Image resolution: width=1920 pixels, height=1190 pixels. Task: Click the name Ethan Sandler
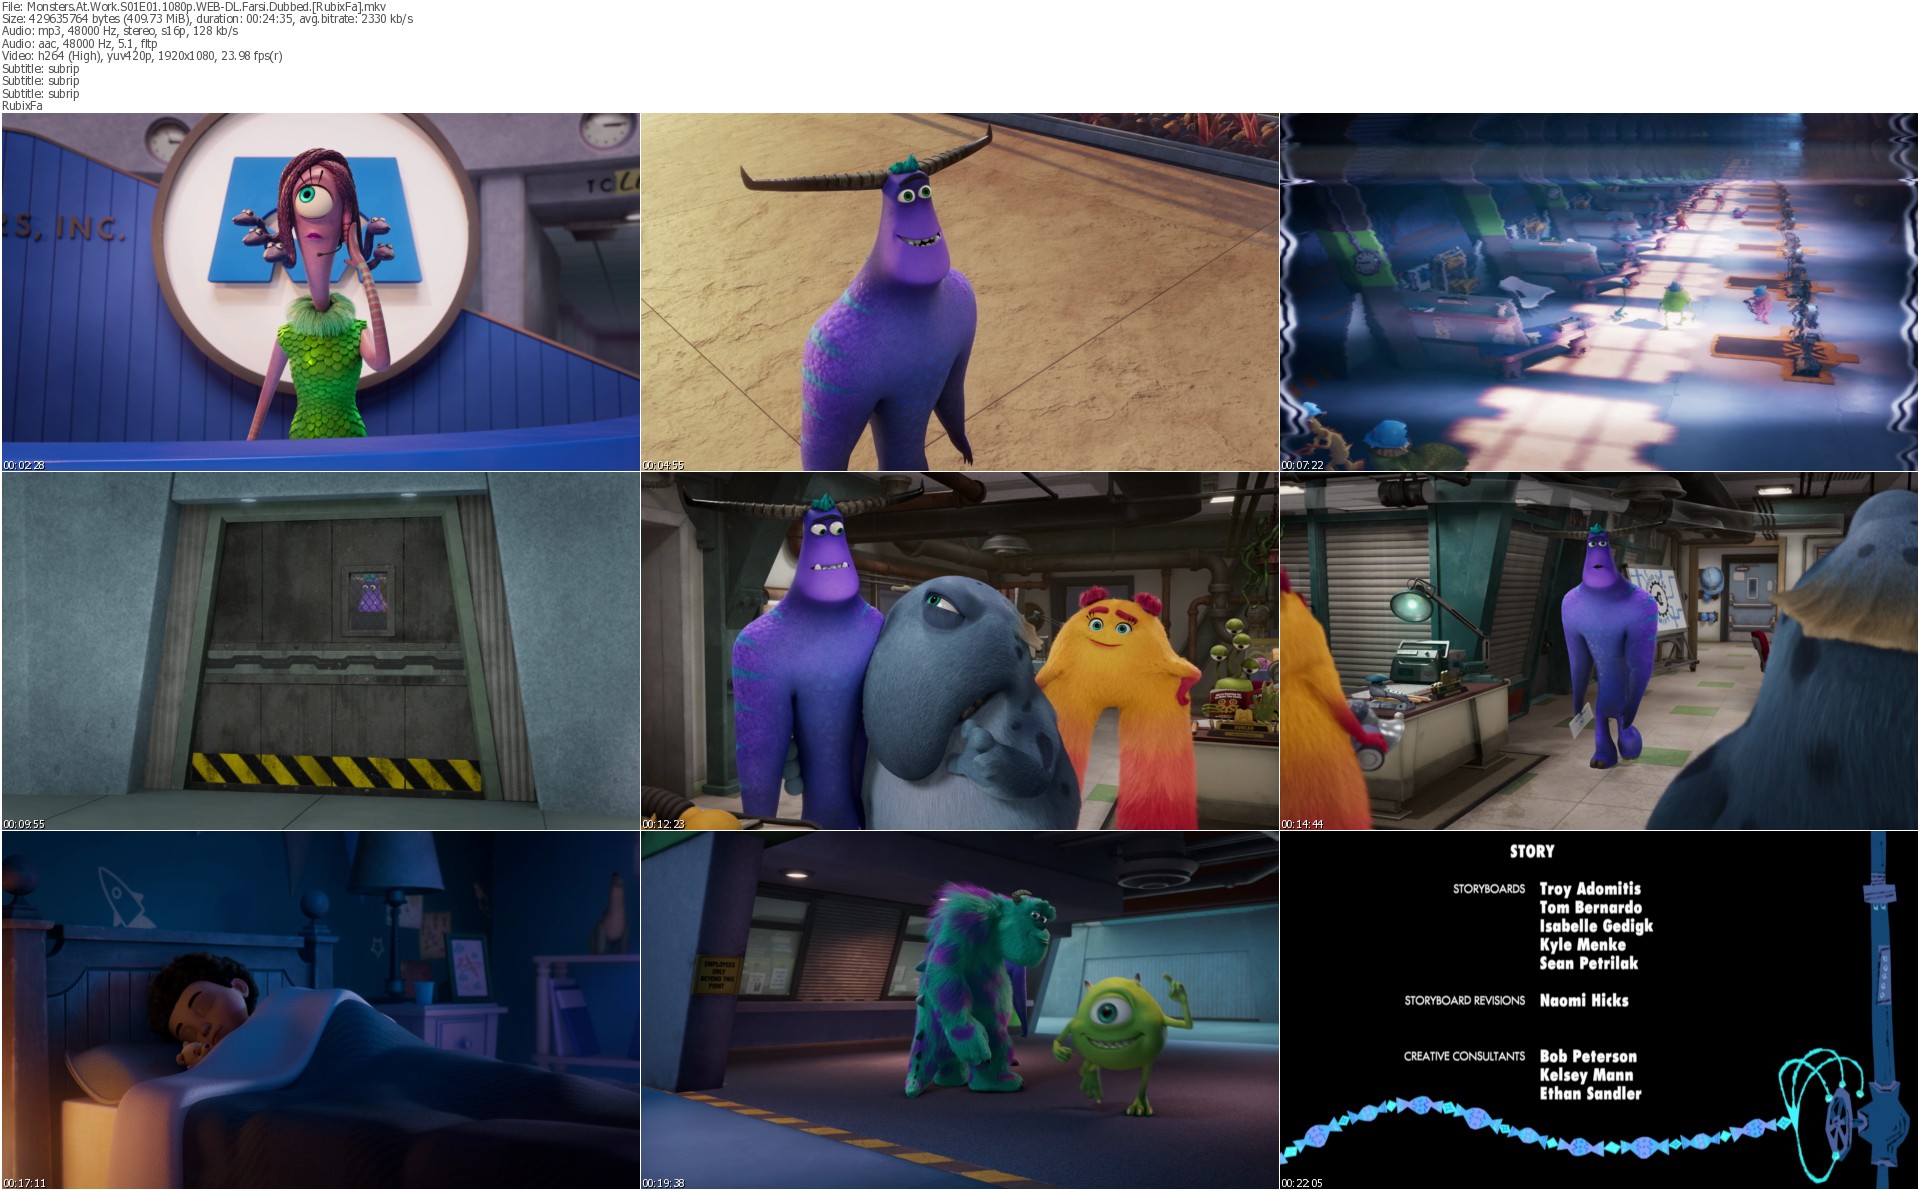[x=1590, y=1094]
